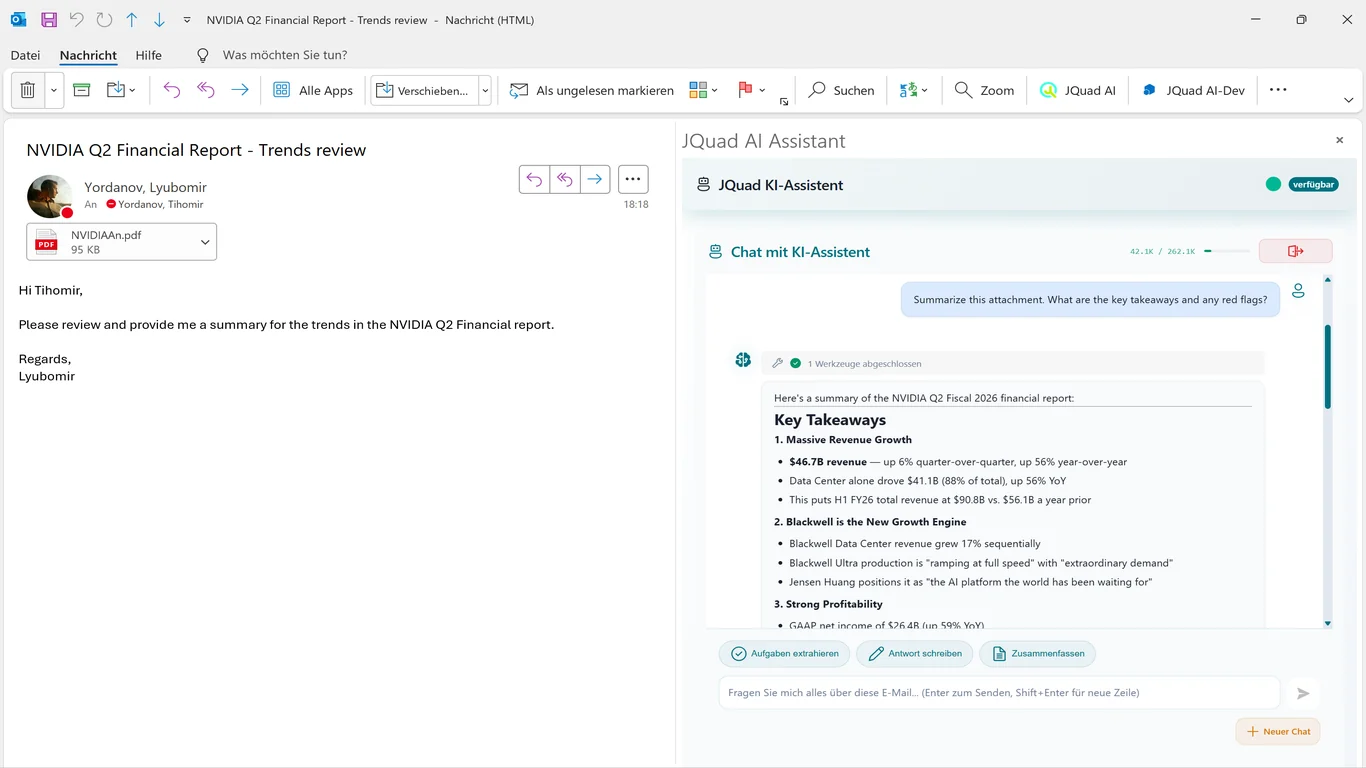Click the Redo arrow in title bar
1366x768 pixels.
pos(104,20)
